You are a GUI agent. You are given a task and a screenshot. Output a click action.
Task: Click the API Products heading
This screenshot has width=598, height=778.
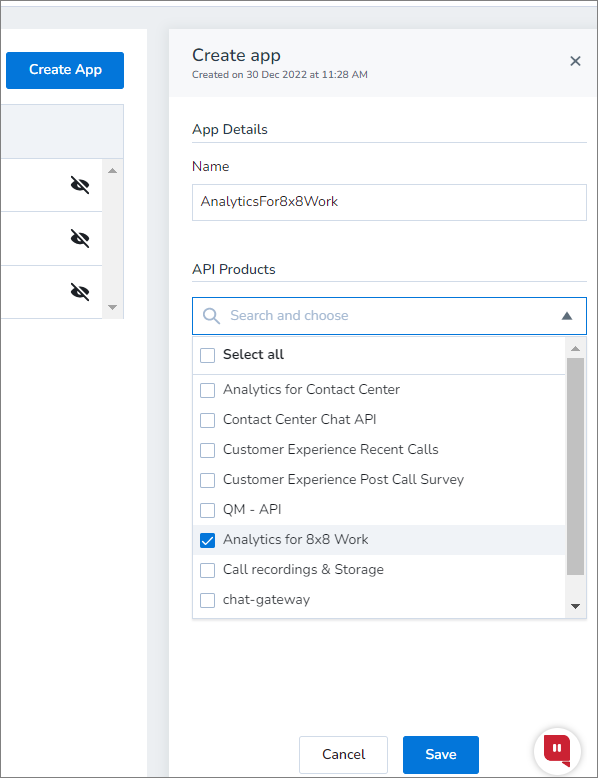point(234,269)
